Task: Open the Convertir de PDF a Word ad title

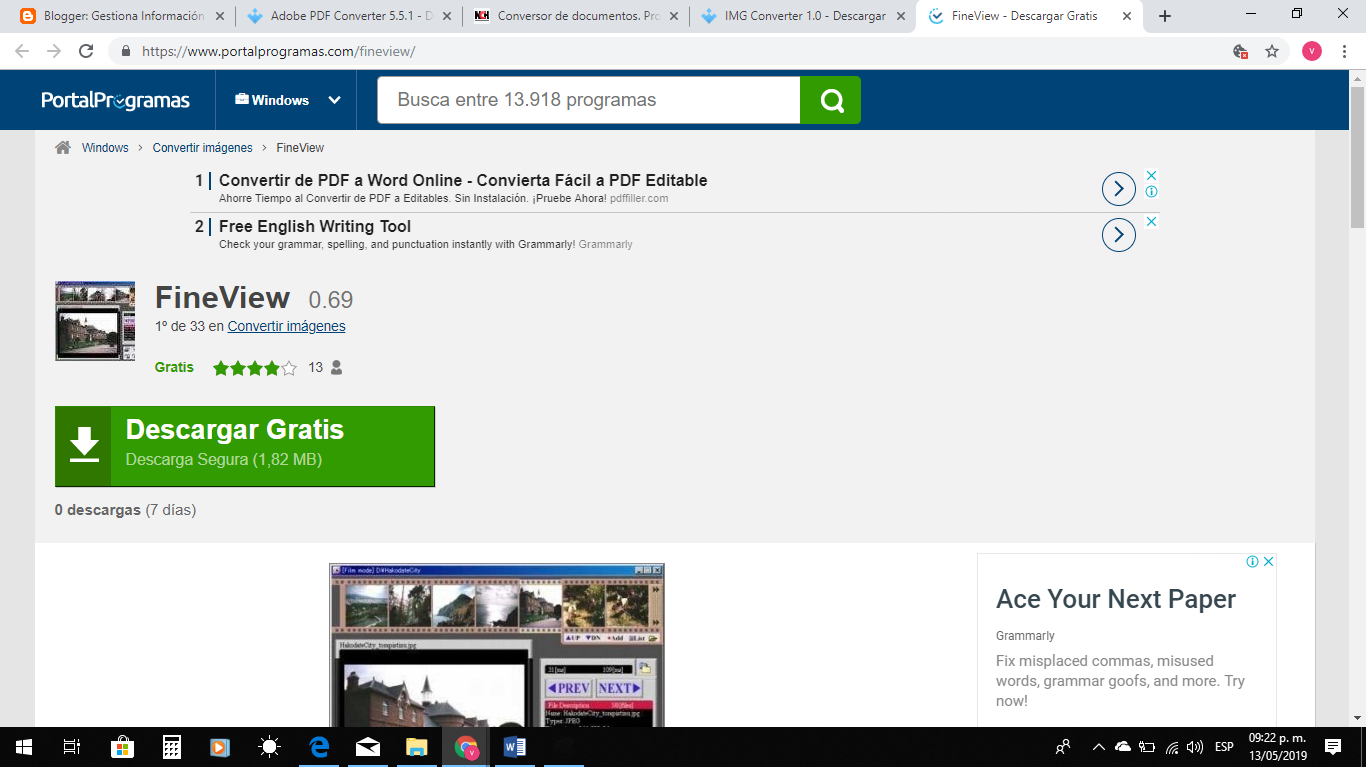Action: [463, 181]
